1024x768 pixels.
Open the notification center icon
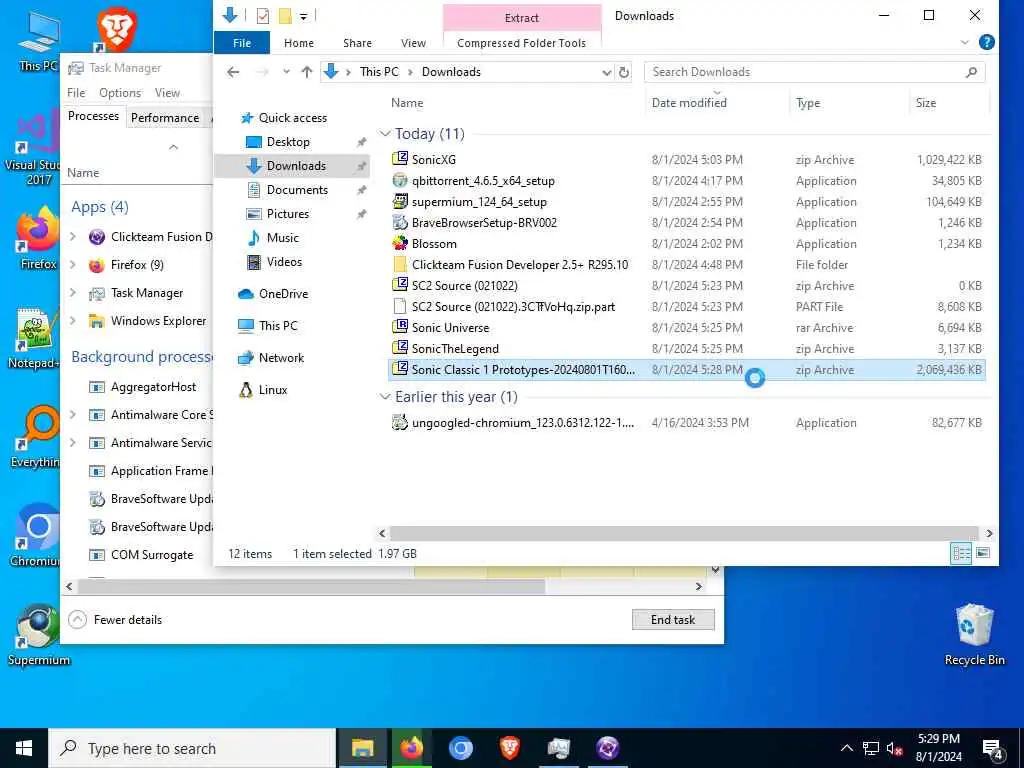pos(993,748)
